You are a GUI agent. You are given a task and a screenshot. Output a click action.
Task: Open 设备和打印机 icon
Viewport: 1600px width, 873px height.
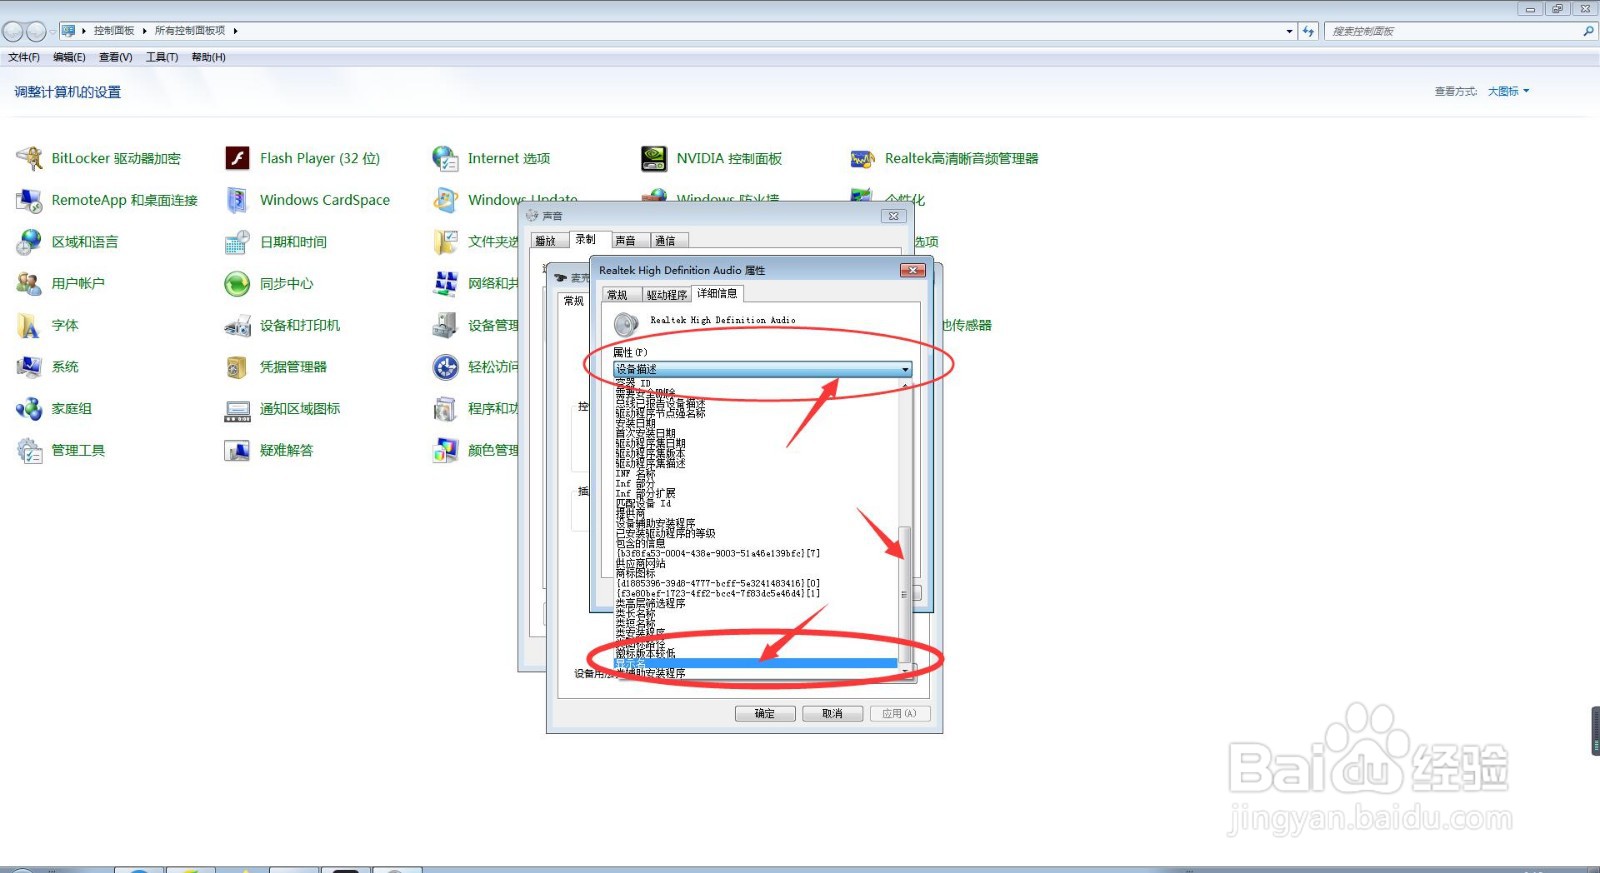point(237,326)
